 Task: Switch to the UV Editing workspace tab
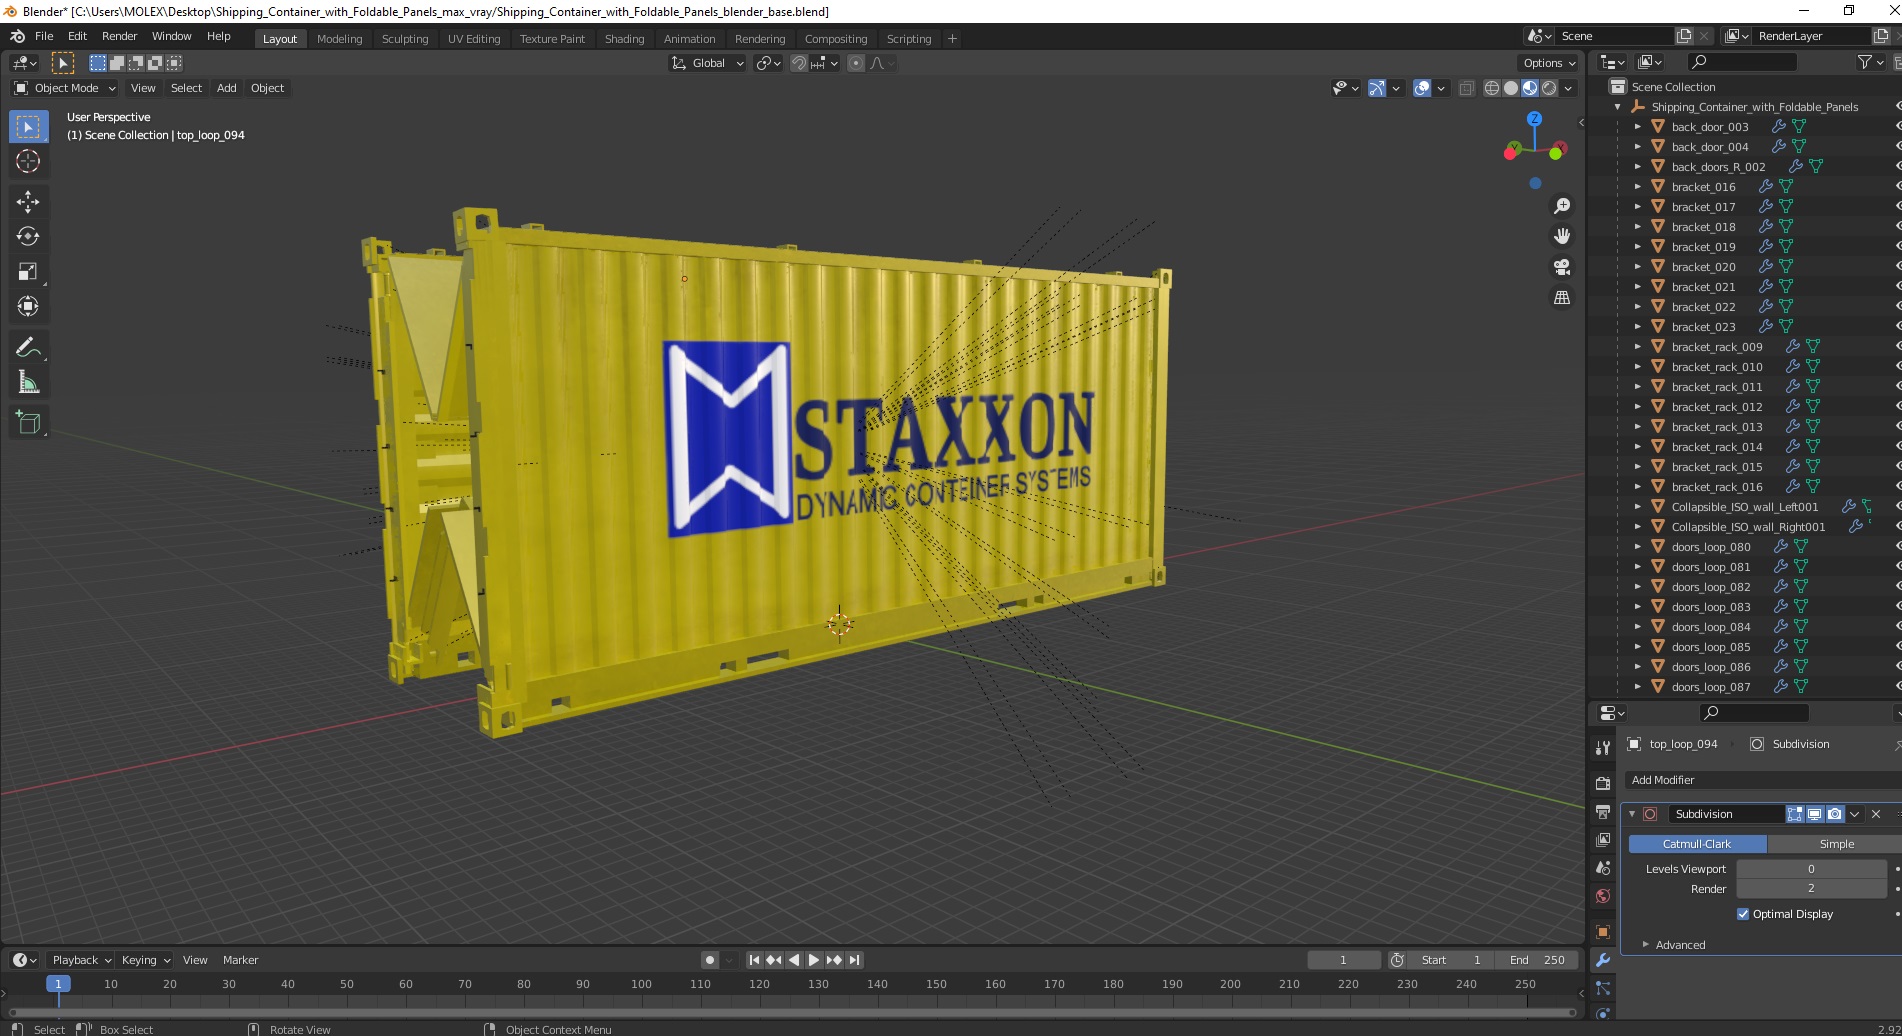coord(474,39)
